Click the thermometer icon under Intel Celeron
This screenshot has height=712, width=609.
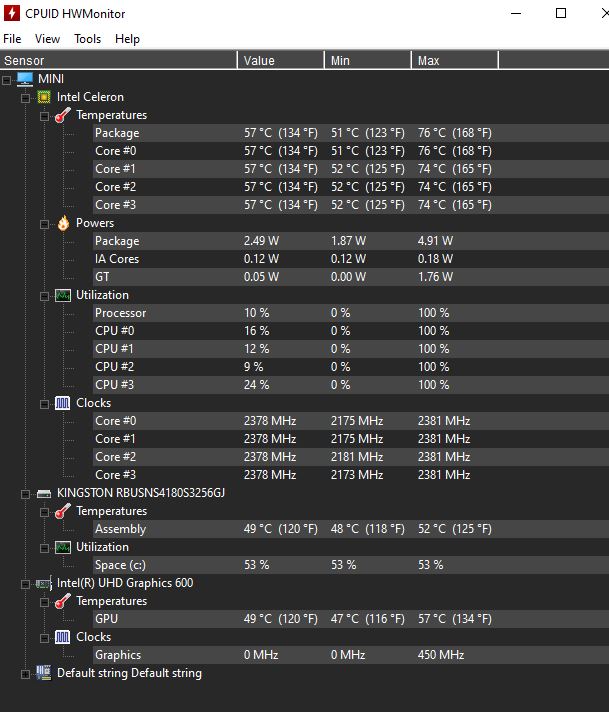(x=63, y=115)
